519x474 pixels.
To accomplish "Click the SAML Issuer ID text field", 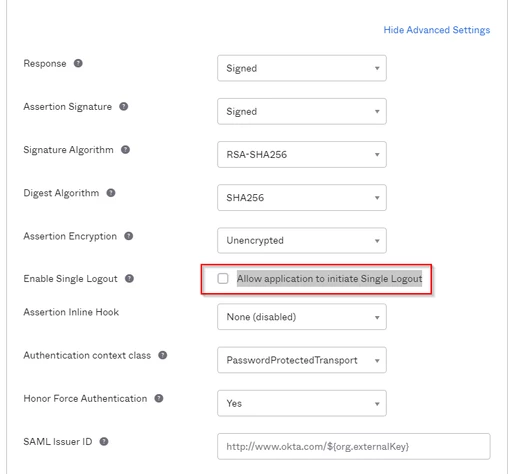I will click(x=354, y=446).
